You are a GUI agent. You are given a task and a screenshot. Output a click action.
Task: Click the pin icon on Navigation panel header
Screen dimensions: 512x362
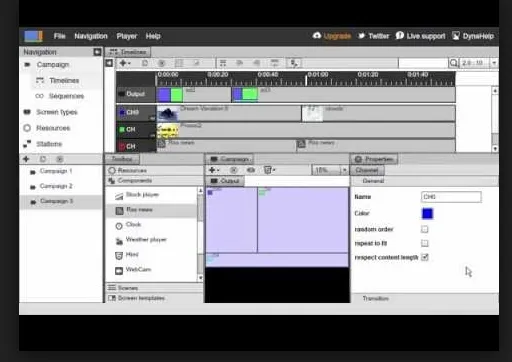point(97,52)
